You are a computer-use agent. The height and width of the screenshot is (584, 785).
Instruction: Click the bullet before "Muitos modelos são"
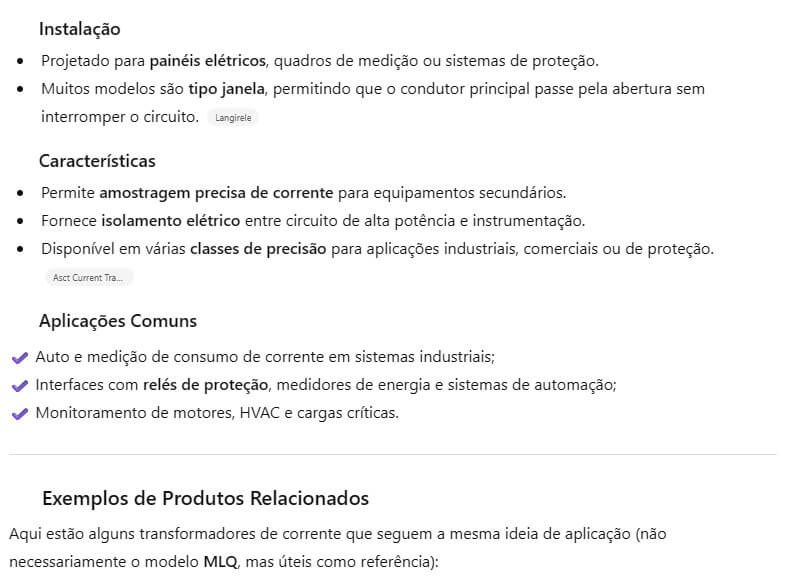click(21, 89)
